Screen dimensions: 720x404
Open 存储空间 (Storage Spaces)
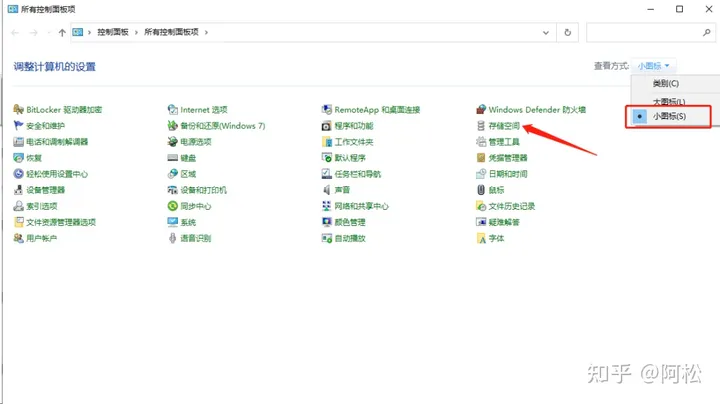(x=504, y=126)
